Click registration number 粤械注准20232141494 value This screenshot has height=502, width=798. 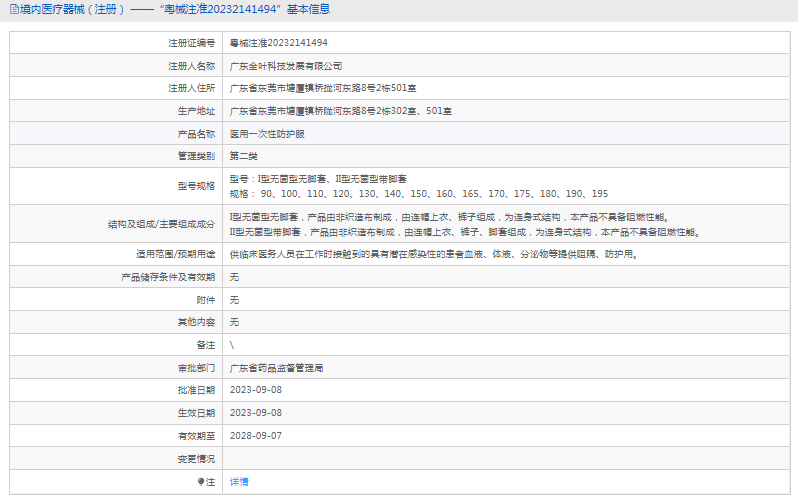(278, 43)
